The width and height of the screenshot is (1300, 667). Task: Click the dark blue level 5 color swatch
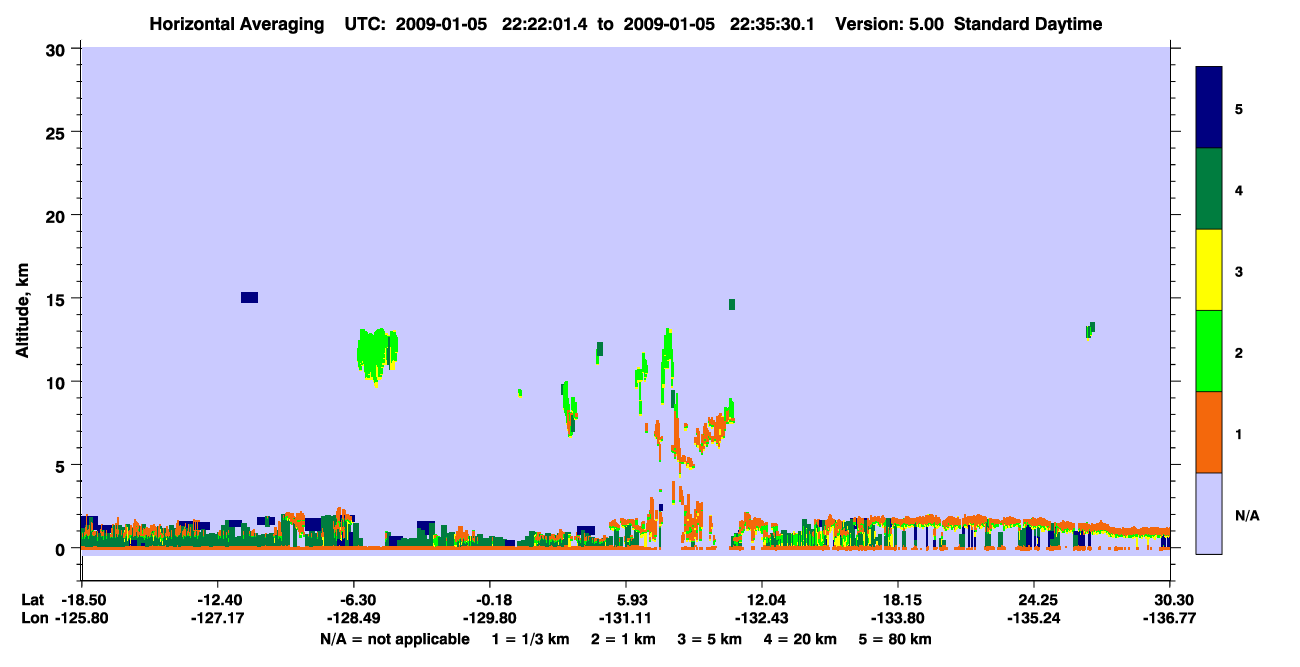(x=1209, y=108)
